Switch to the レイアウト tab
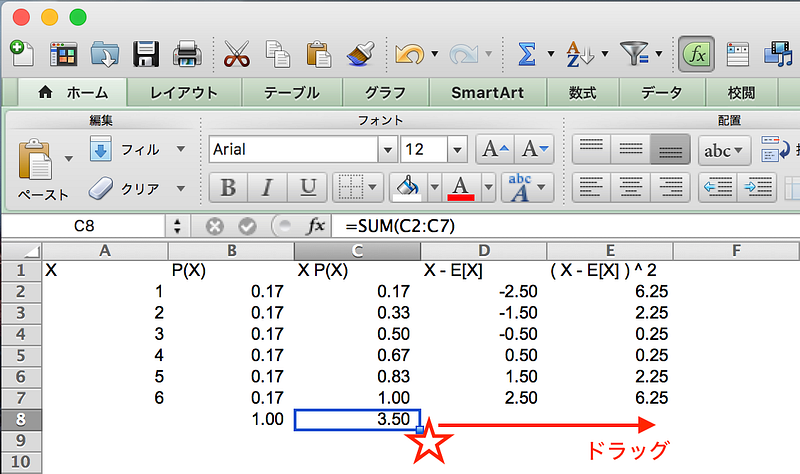The width and height of the screenshot is (800, 474). point(184,92)
